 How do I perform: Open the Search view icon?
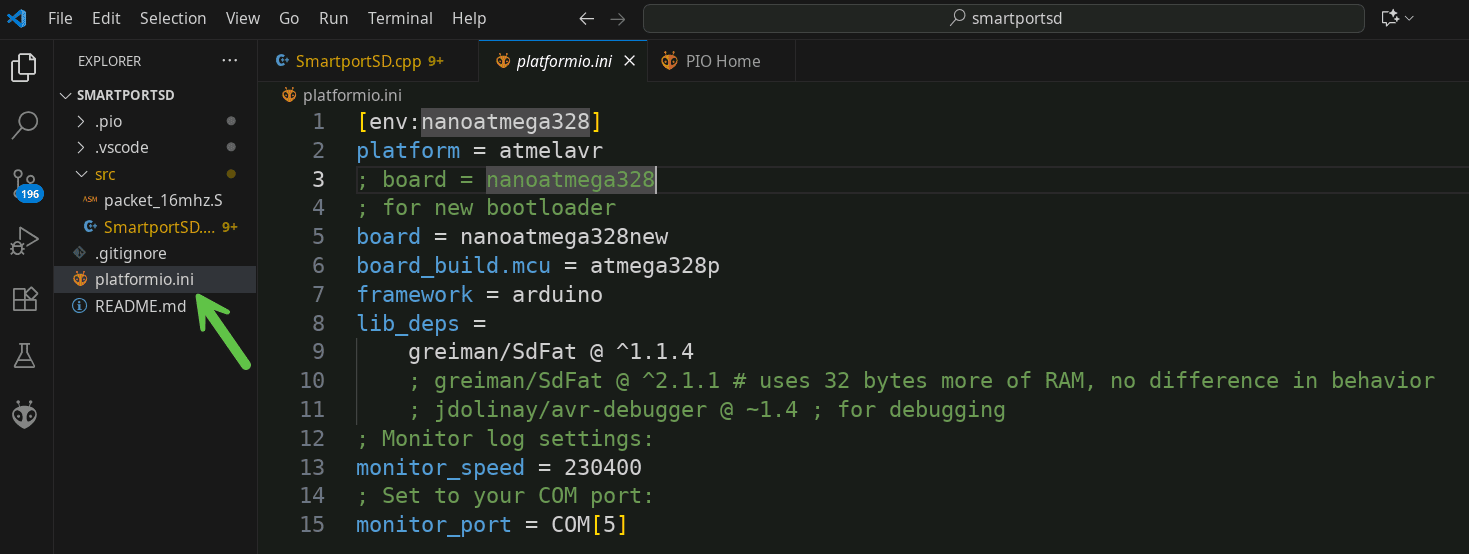pos(24,125)
